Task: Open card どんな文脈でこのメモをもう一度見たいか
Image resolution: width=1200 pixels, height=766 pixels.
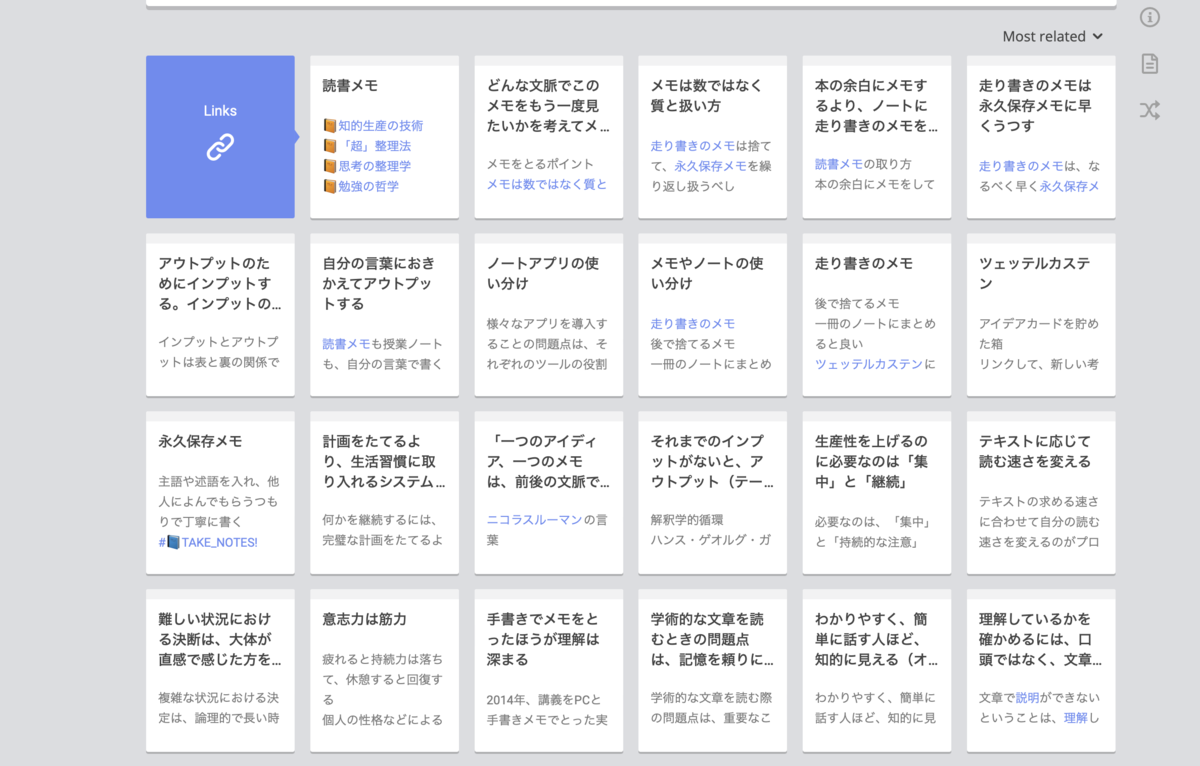Action: pyautogui.click(x=549, y=137)
